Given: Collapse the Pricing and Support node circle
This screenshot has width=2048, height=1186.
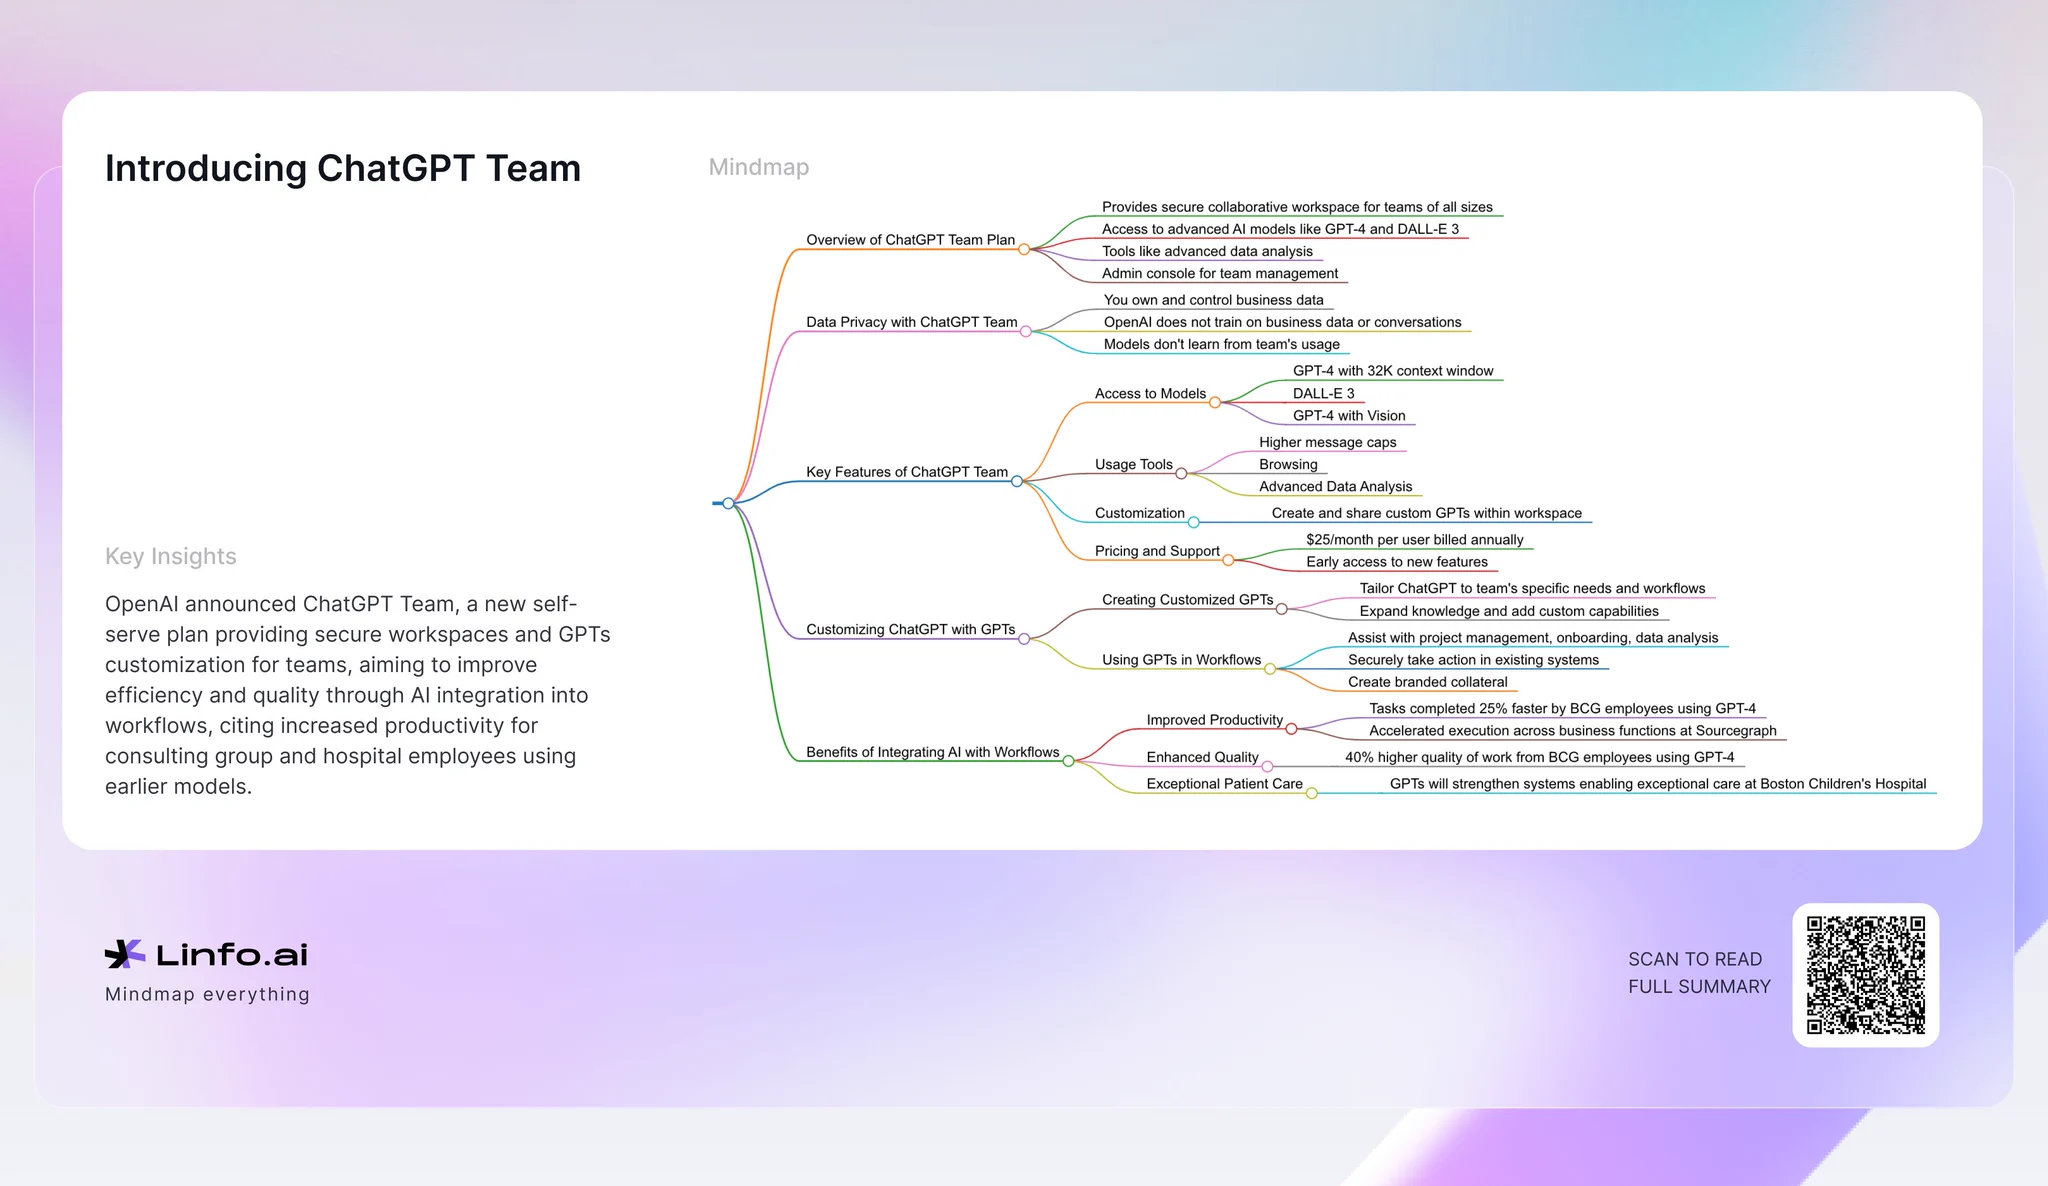Looking at the screenshot, I should coord(1228,560).
